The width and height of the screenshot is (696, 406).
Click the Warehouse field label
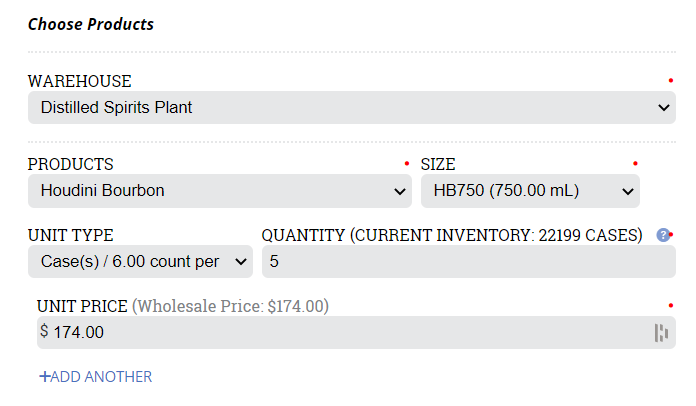point(79,81)
